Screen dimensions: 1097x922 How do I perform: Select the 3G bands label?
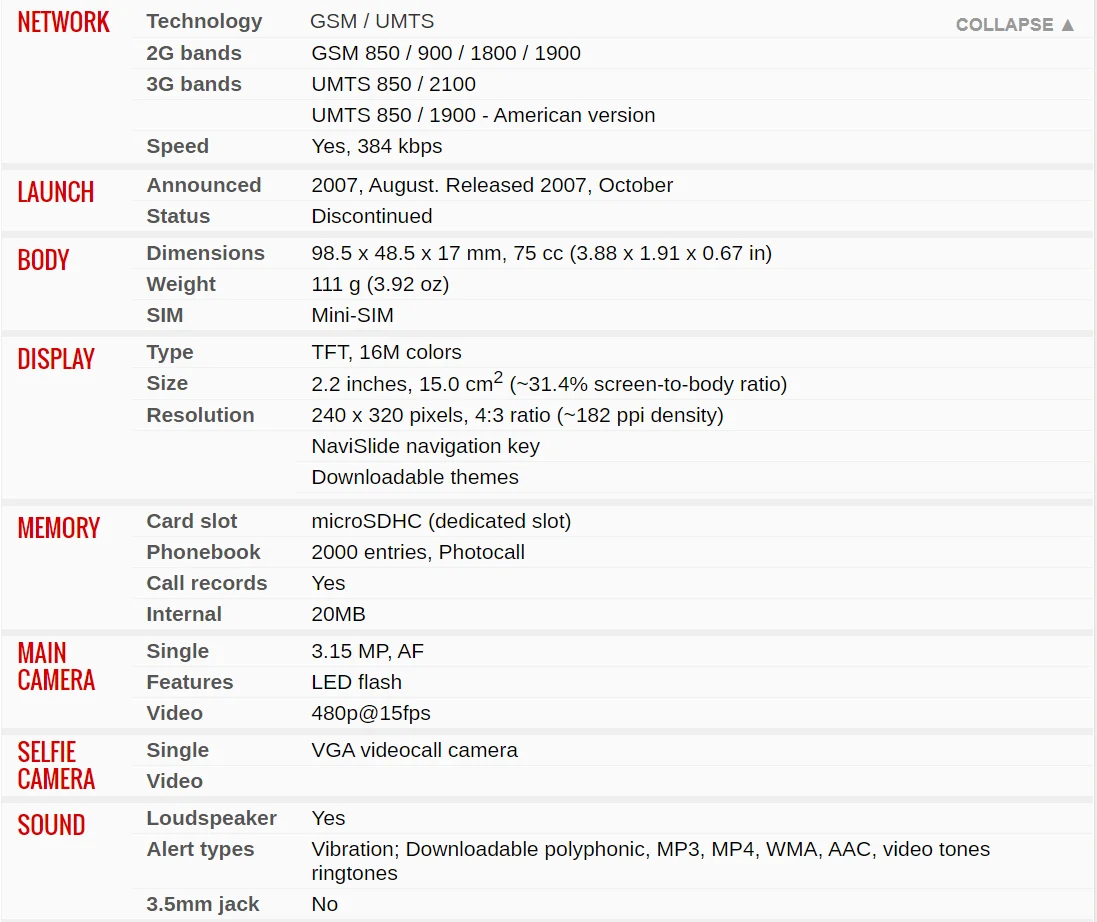coord(194,84)
